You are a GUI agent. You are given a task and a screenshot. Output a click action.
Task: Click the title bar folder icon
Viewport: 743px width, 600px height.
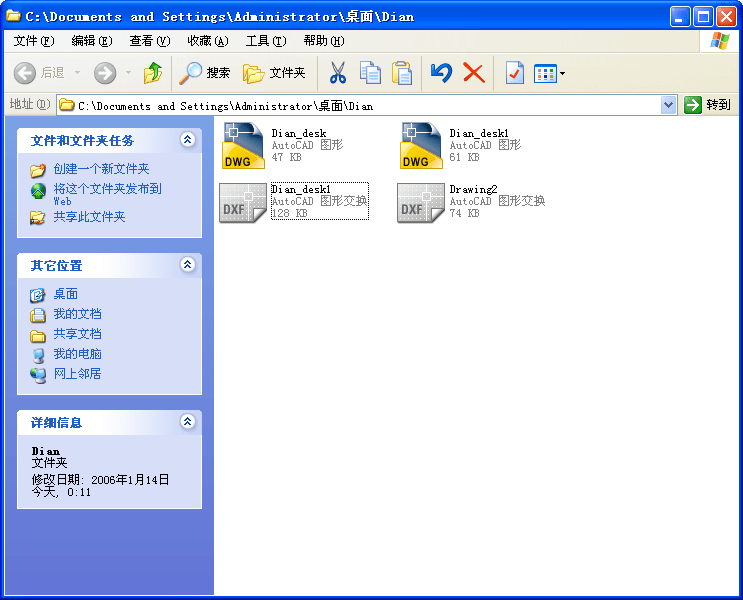(13, 16)
